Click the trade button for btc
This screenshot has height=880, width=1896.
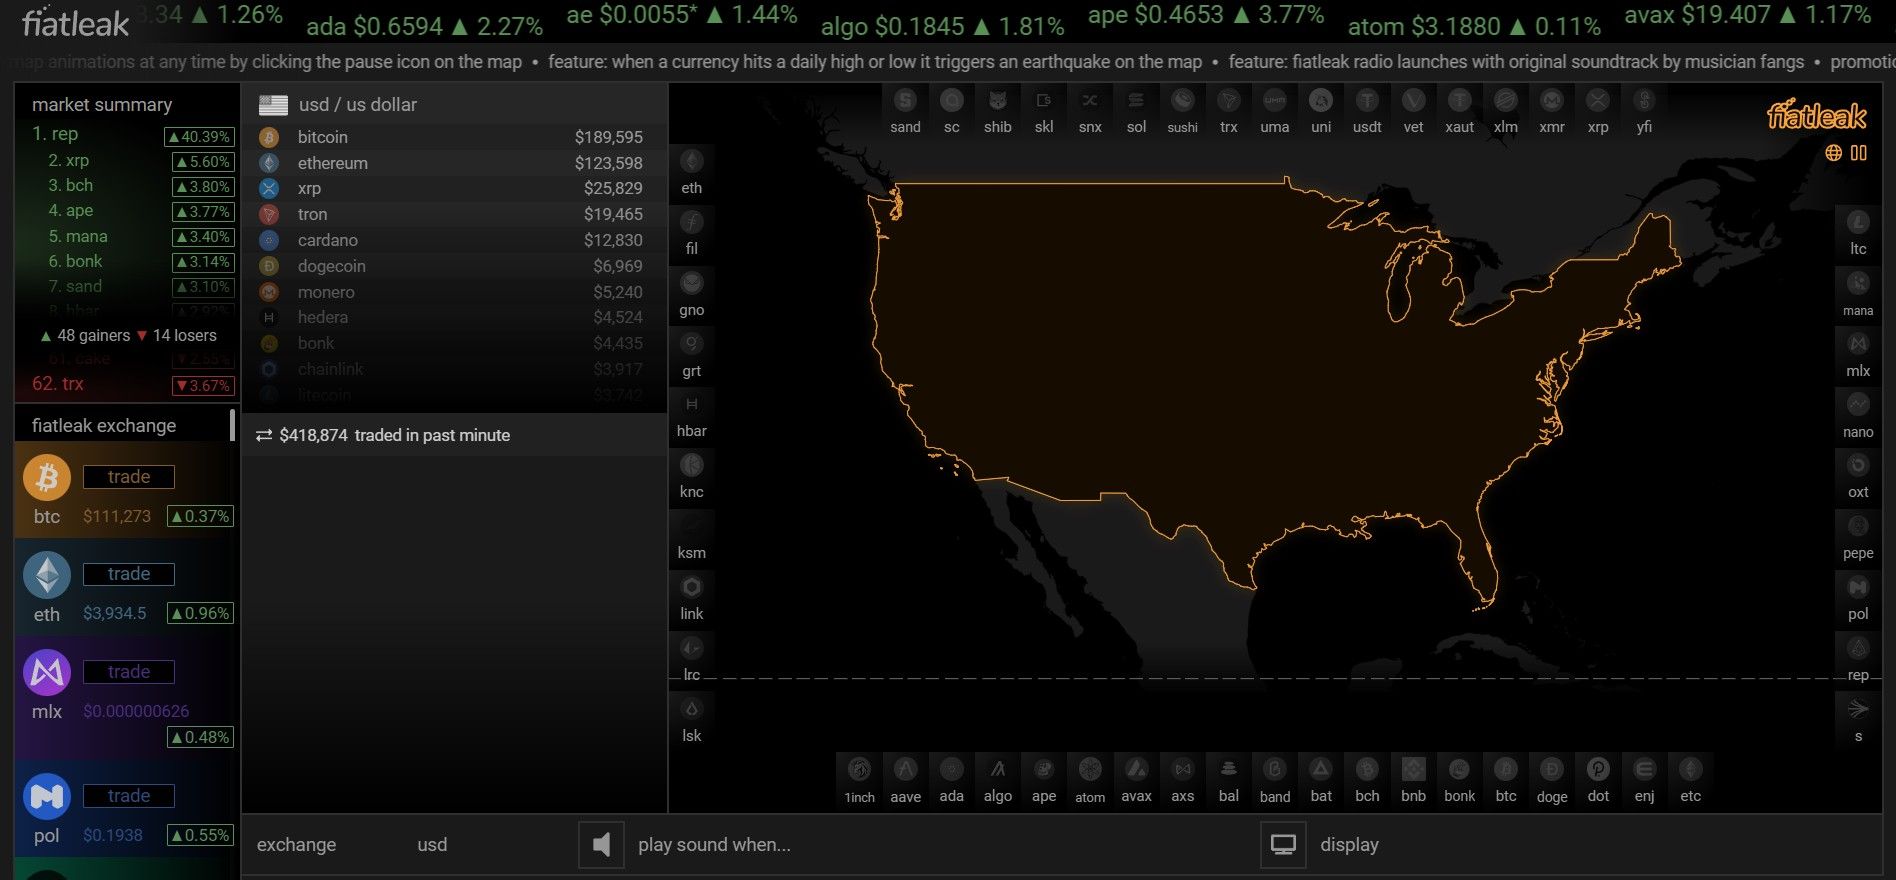(x=129, y=477)
